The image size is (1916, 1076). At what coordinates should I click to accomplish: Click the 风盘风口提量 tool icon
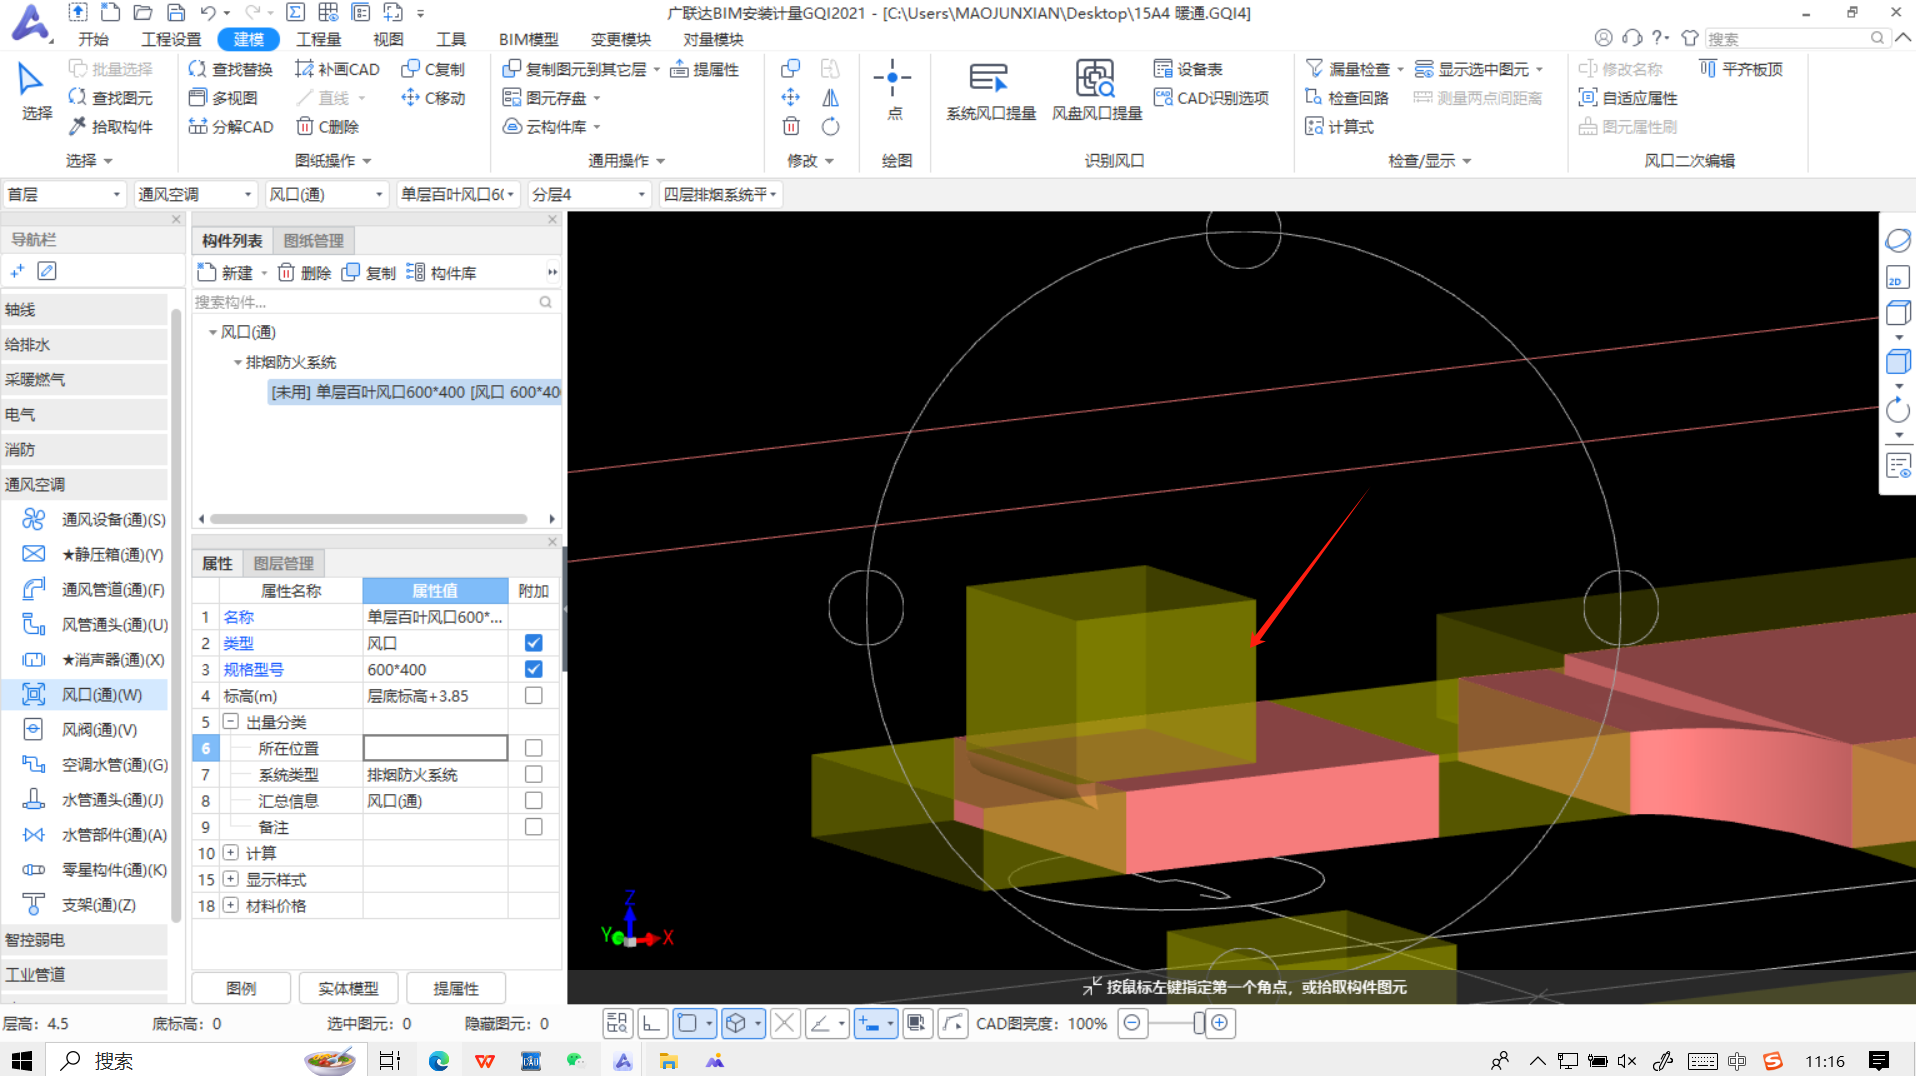[1095, 78]
